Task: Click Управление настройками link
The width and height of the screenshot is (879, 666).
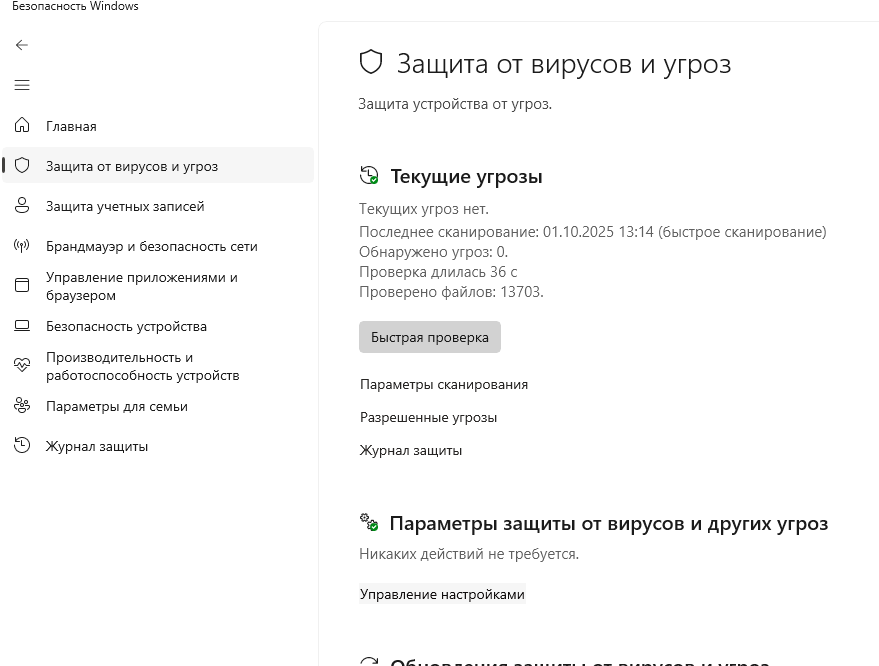Action: (x=441, y=594)
